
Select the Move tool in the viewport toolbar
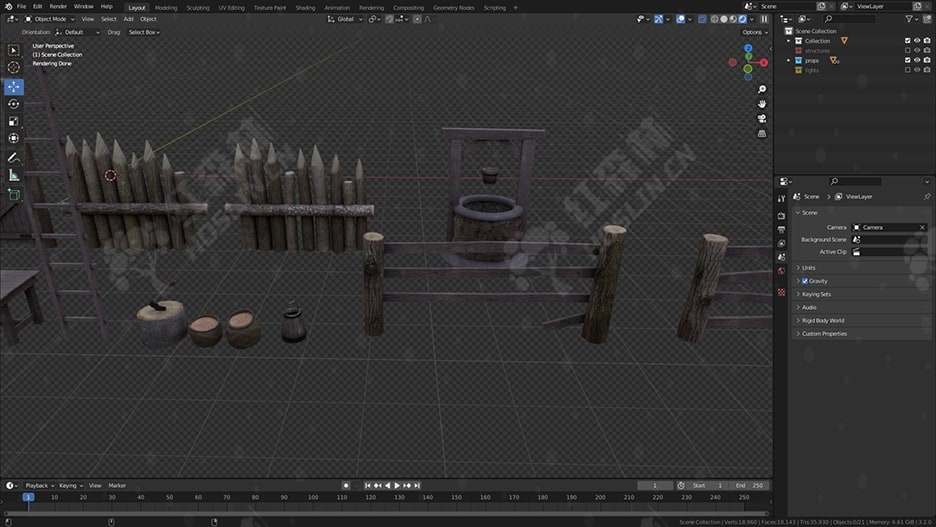click(x=14, y=87)
